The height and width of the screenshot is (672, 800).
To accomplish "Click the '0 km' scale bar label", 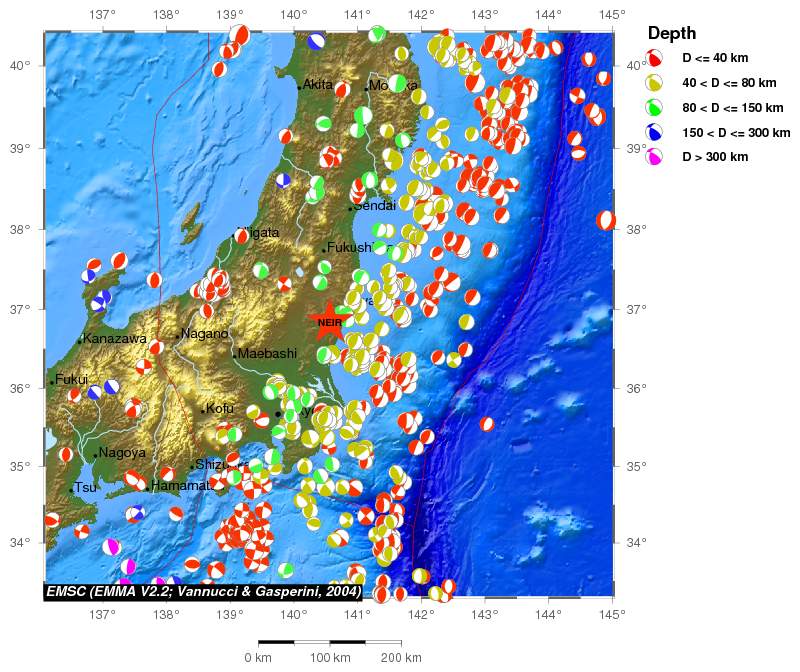I will click(x=258, y=658).
